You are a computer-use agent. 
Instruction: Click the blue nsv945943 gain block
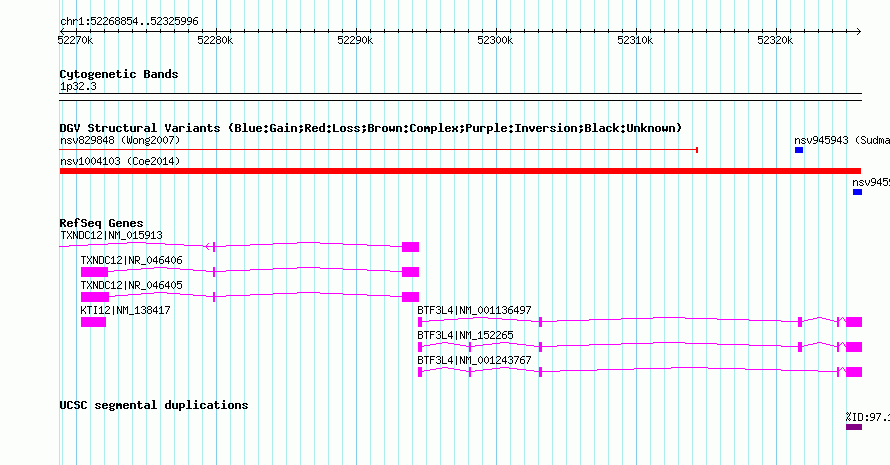click(799, 150)
